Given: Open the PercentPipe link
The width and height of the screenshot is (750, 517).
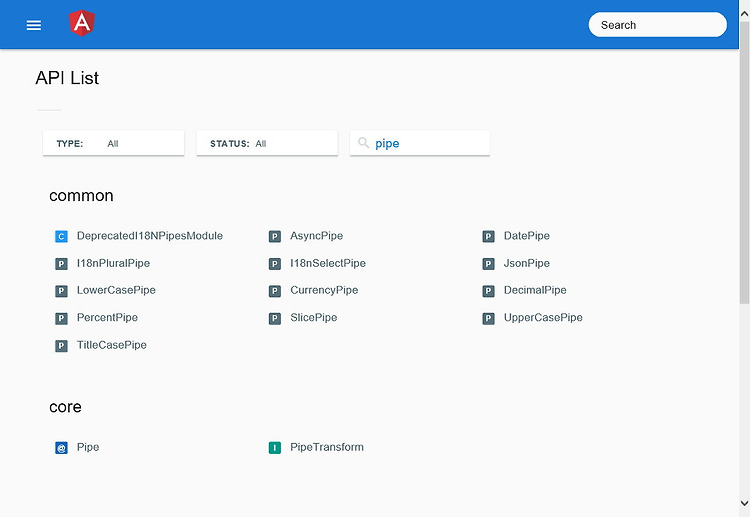Looking at the screenshot, I should (x=107, y=318).
